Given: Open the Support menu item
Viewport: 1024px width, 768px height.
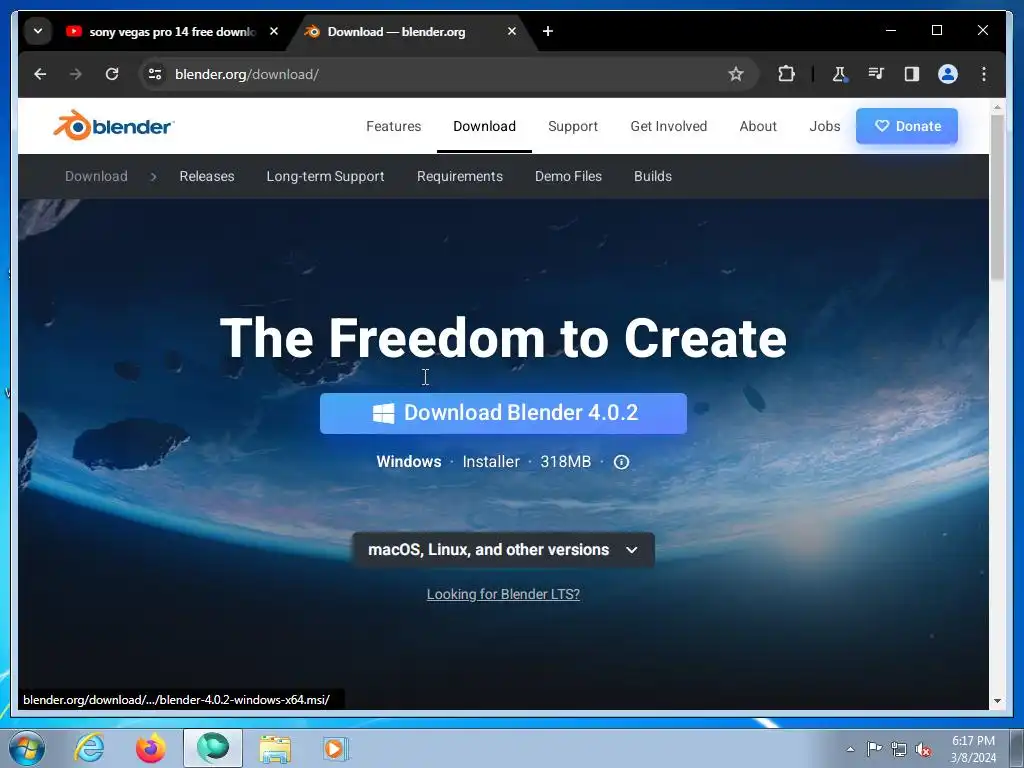Looking at the screenshot, I should coord(573,126).
